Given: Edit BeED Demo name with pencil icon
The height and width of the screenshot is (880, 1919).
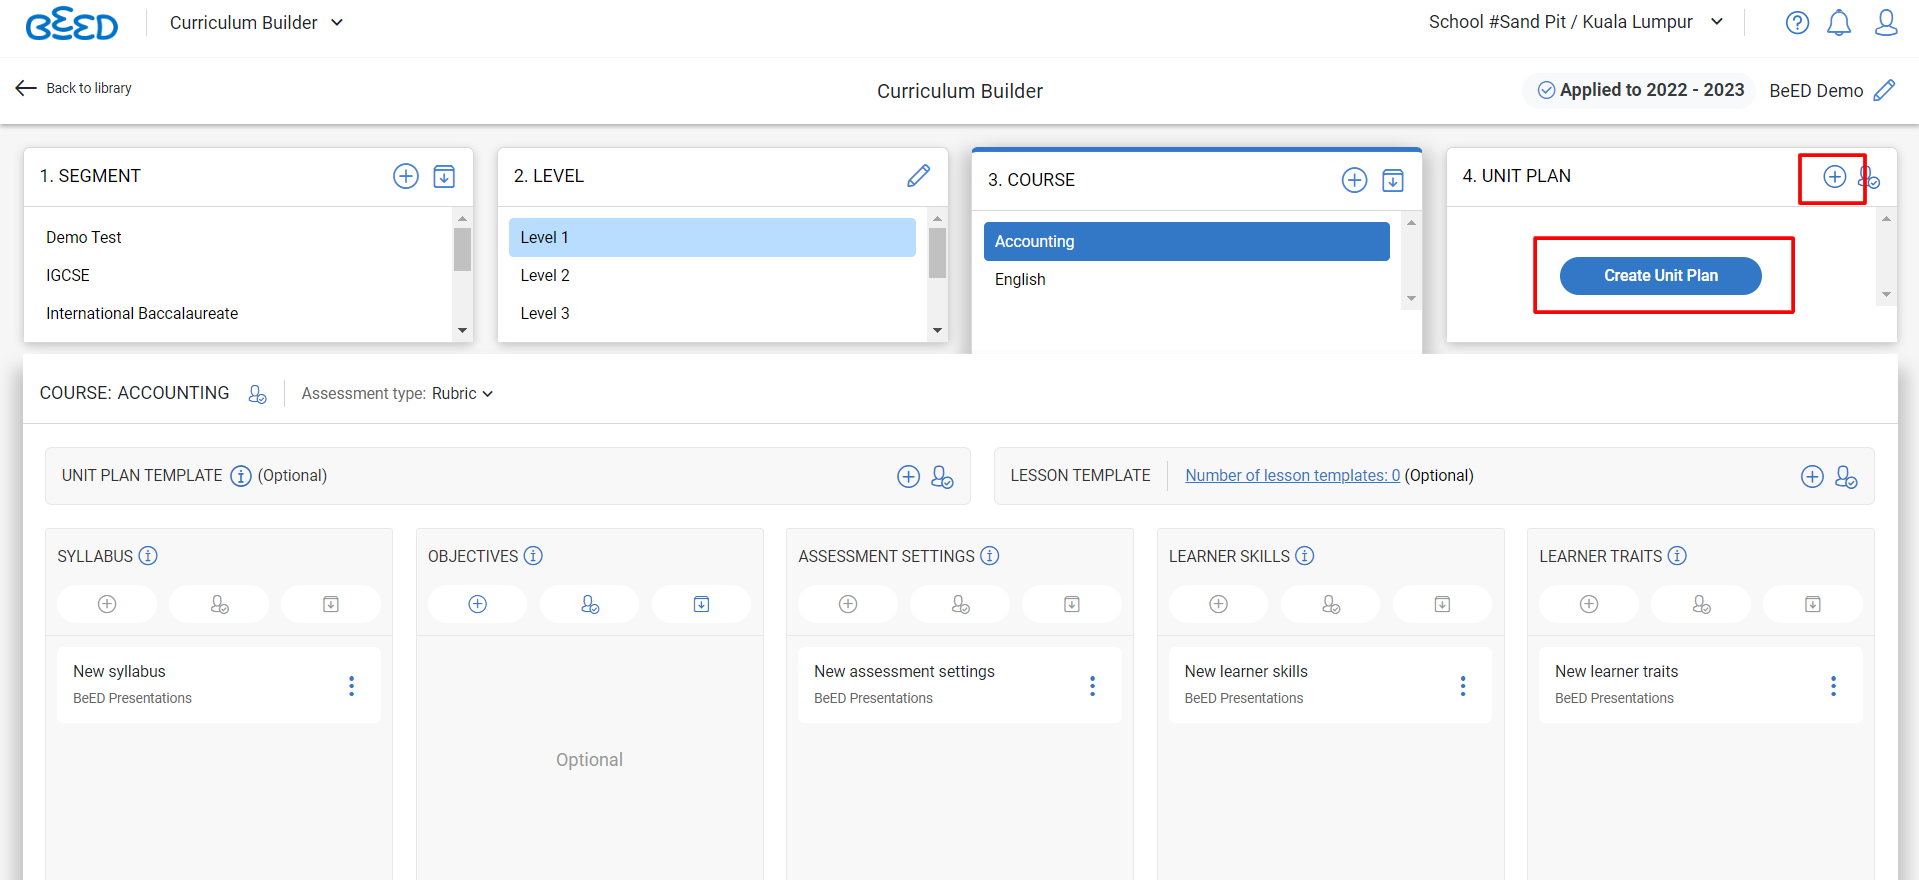Looking at the screenshot, I should 1884,90.
